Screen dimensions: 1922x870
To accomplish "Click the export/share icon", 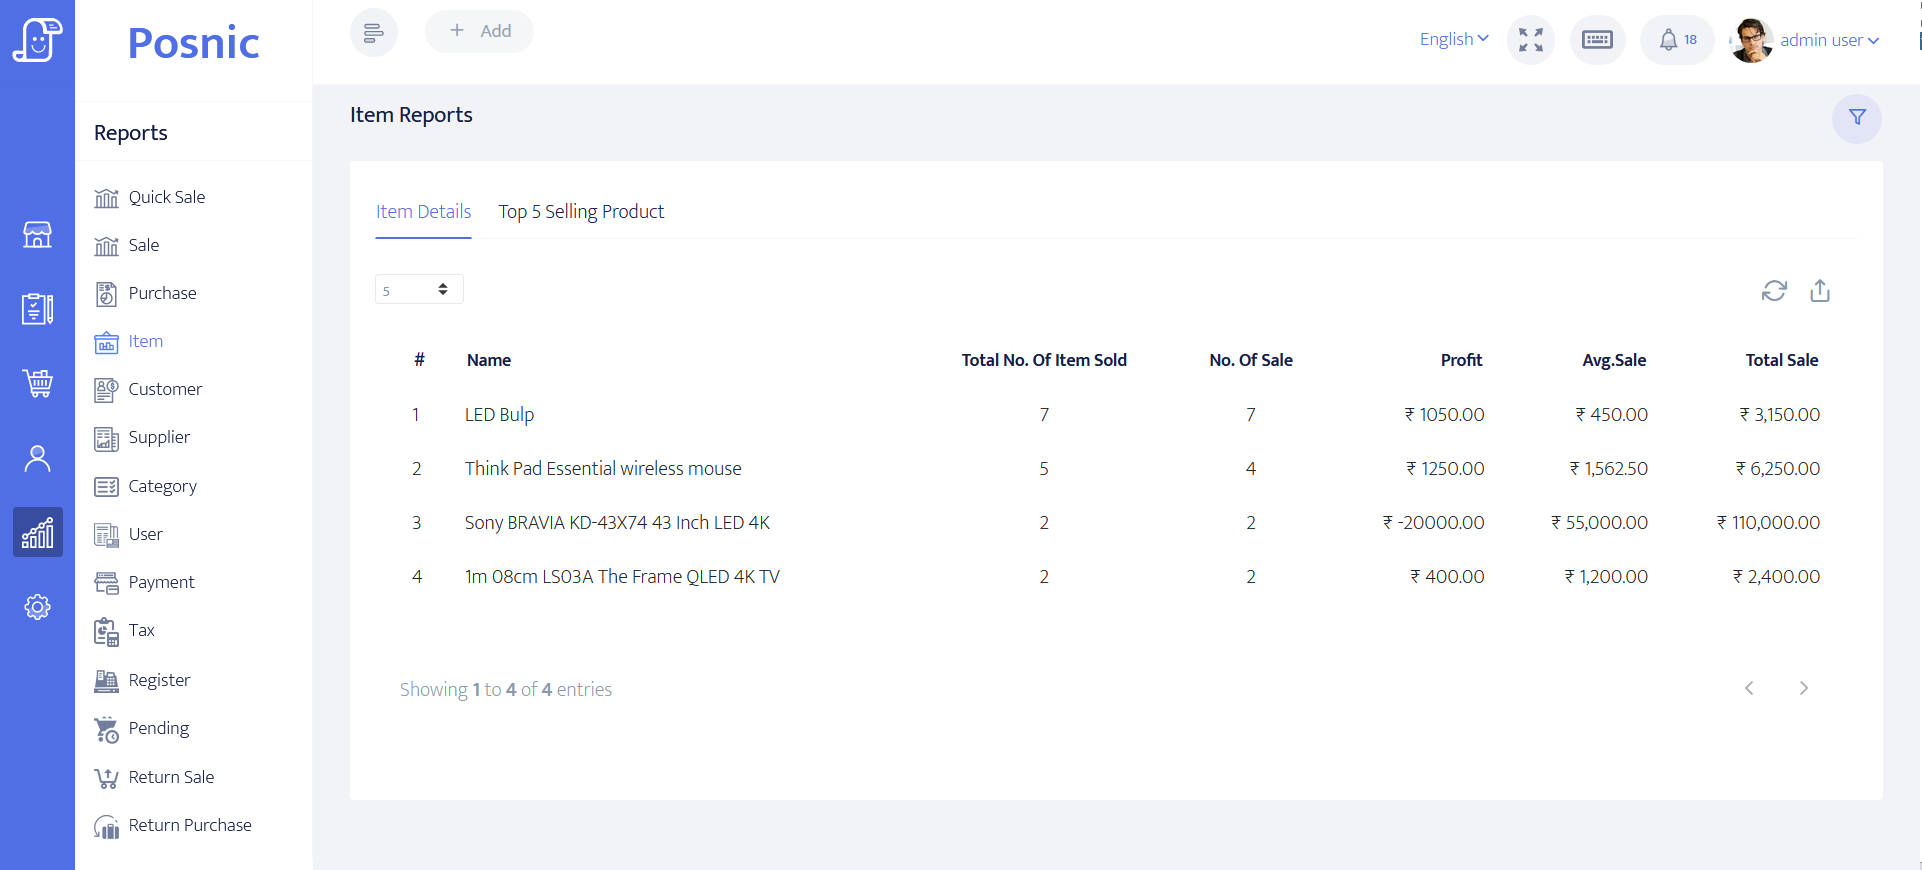I will click(x=1820, y=291).
